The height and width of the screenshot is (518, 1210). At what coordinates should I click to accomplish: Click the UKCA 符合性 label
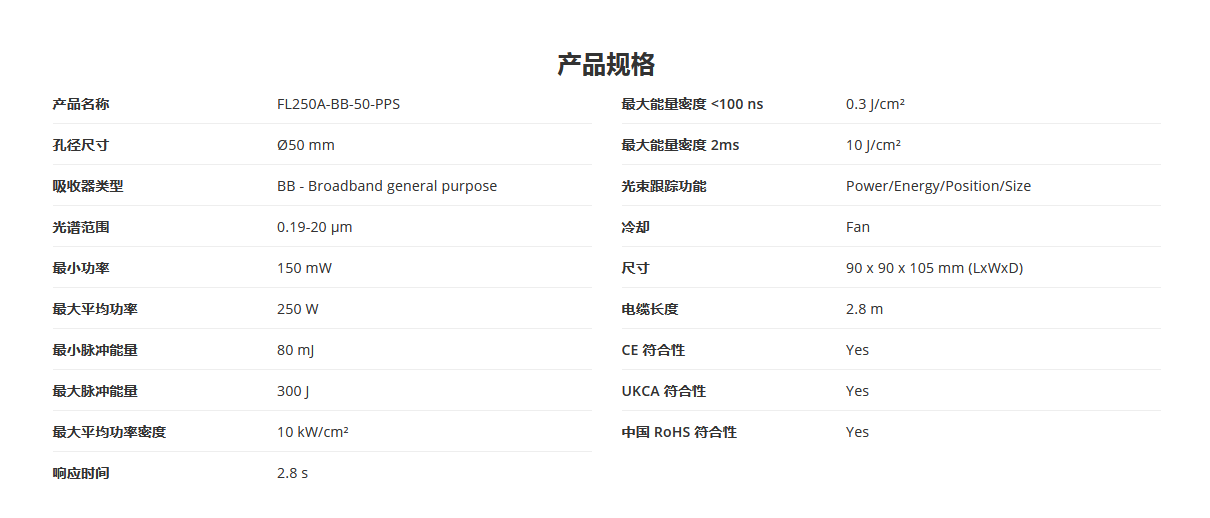(x=663, y=391)
